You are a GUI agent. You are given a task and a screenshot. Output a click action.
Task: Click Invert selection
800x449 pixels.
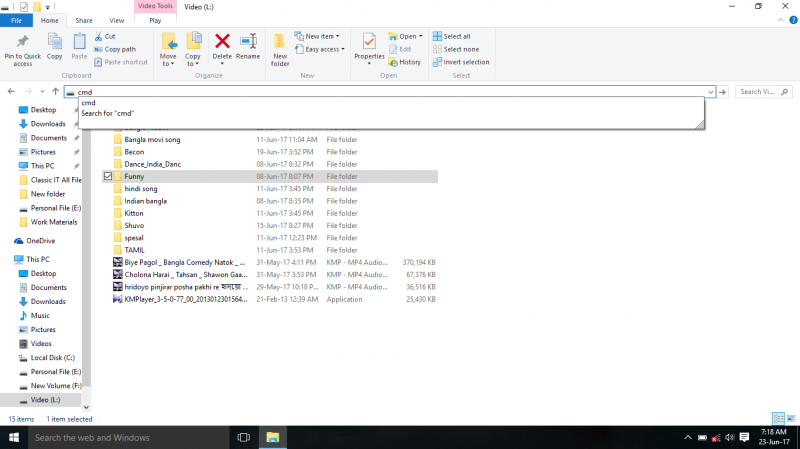pos(461,62)
